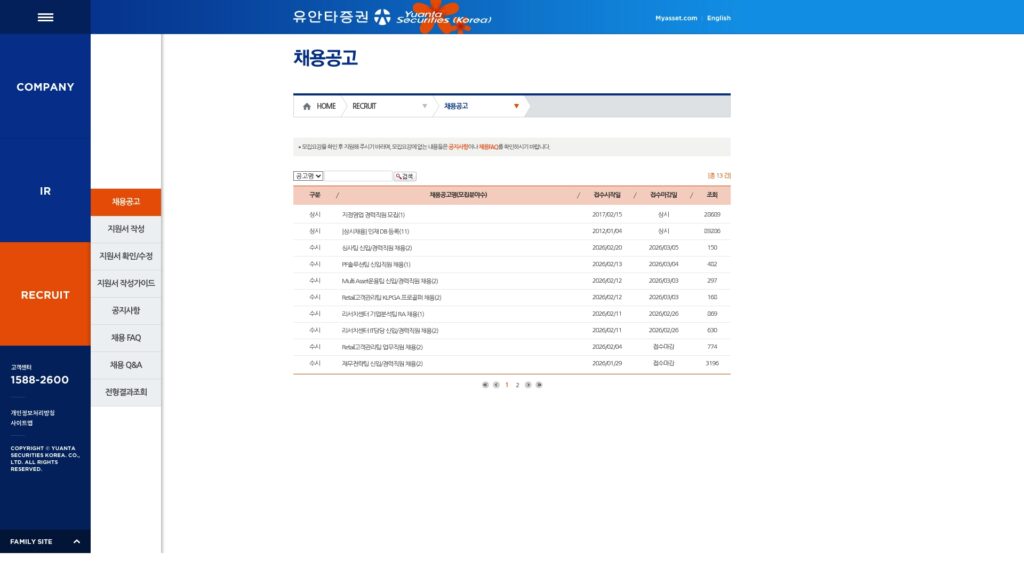Click the last-page double-arrow pagination icon
This screenshot has width=1024, height=576.
(540, 384)
